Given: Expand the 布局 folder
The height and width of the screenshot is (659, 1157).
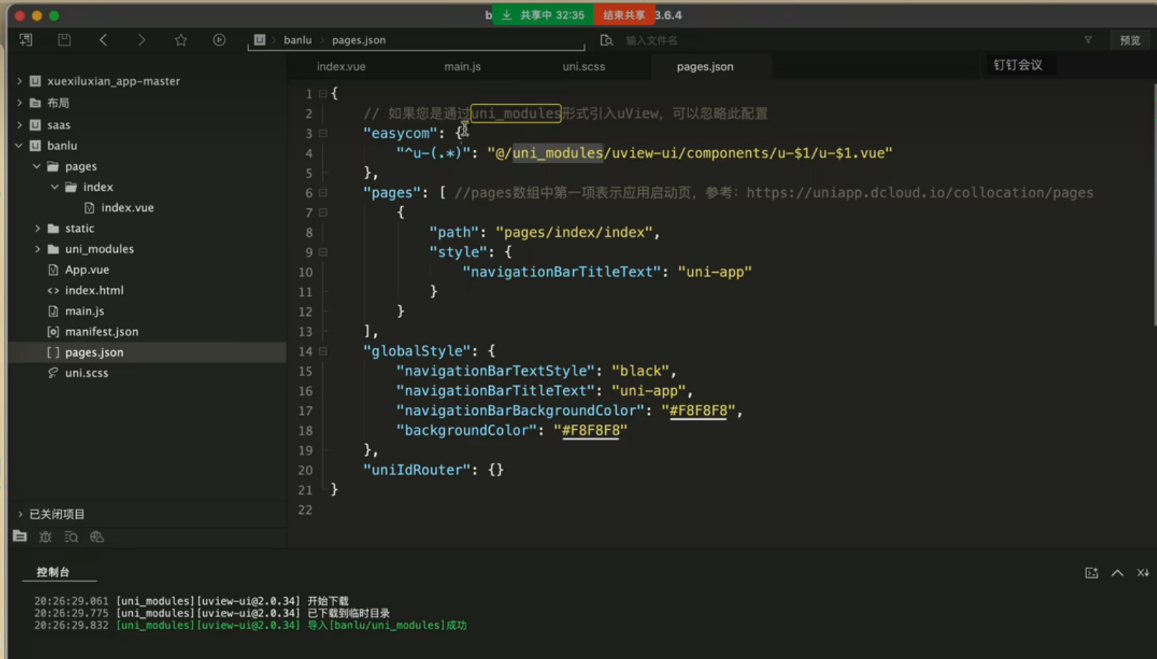Looking at the screenshot, I should point(20,103).
